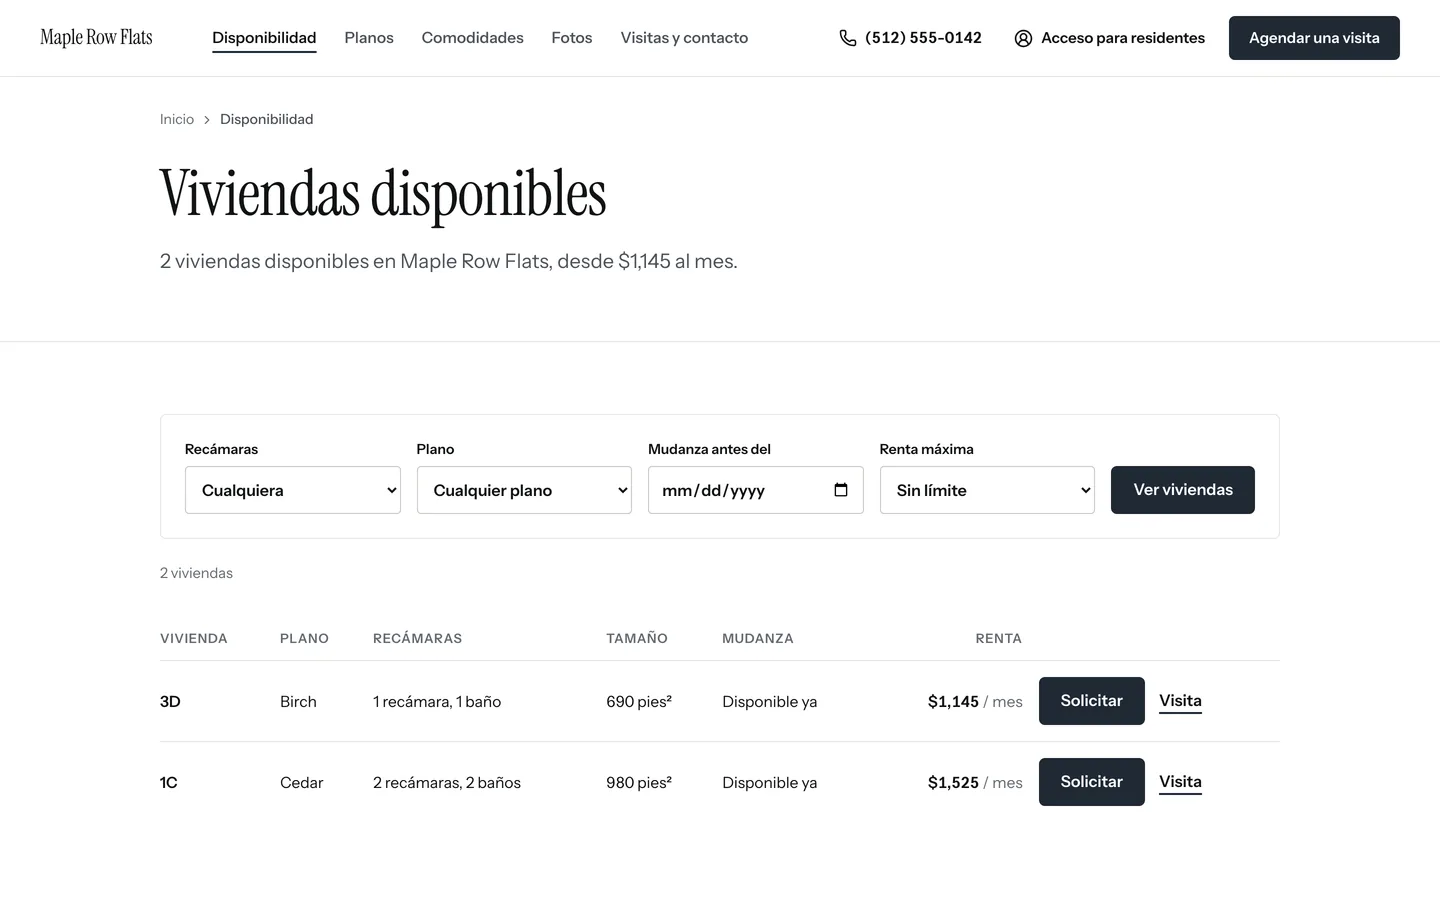The image size is (1440, 900).
Task: Click the Agendar una visita button
Action: click(x=1314, y=38)
